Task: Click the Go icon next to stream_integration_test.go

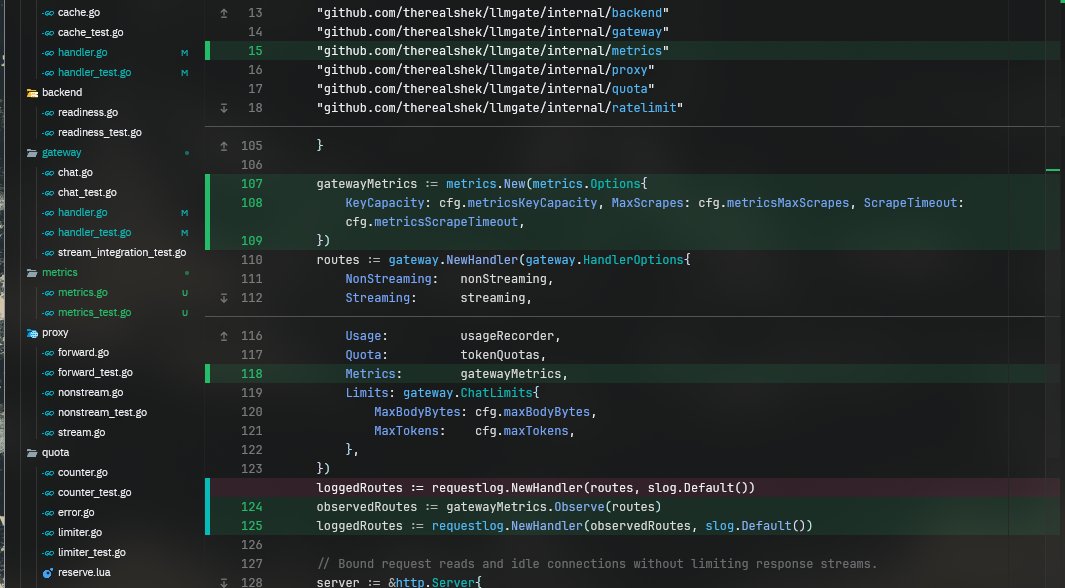Action: (48, 253)
